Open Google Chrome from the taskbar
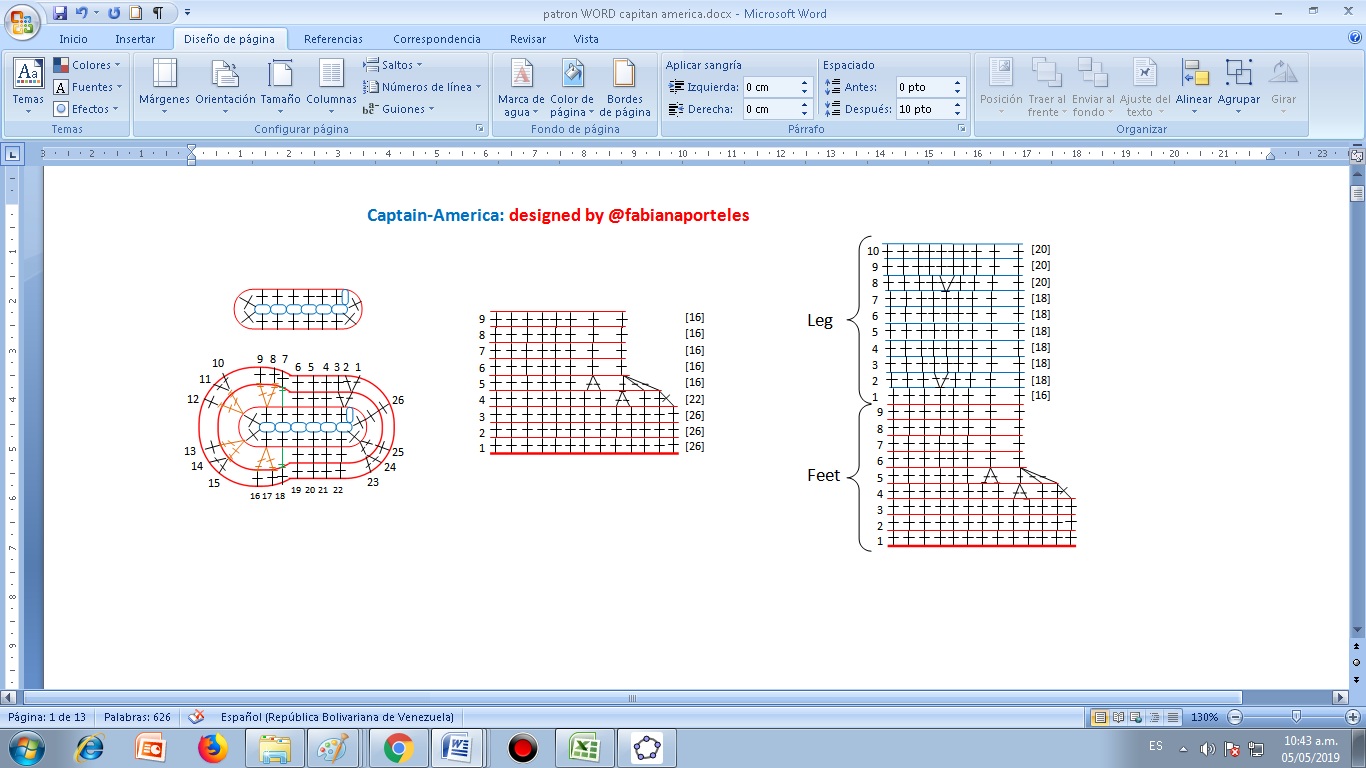 398,748
